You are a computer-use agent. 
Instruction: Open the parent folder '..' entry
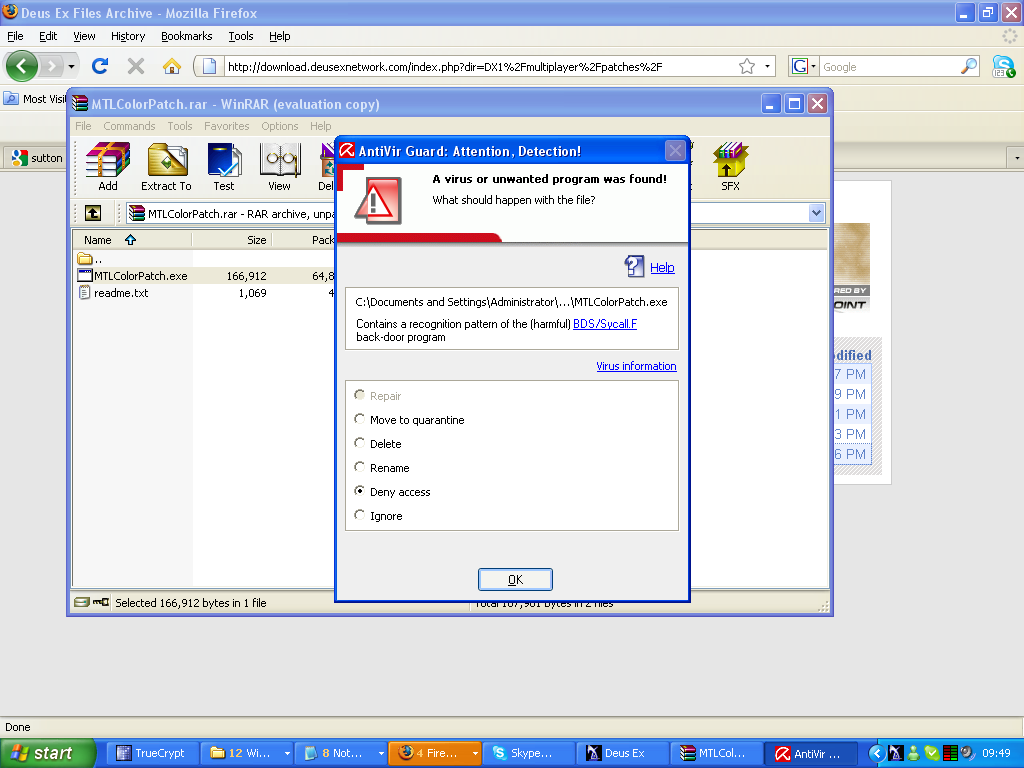coord(89,259)
